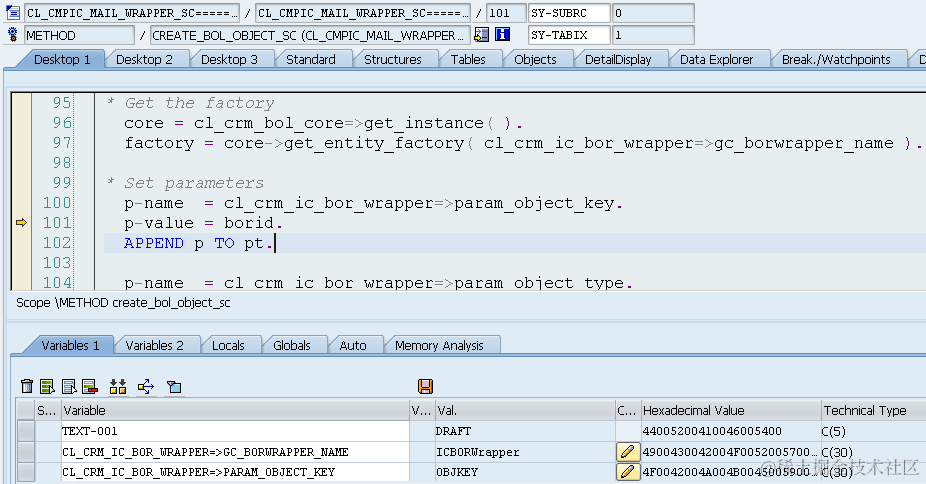Click the Technical Type column header
Screen dimensions: 926x484
click(873, 410)
